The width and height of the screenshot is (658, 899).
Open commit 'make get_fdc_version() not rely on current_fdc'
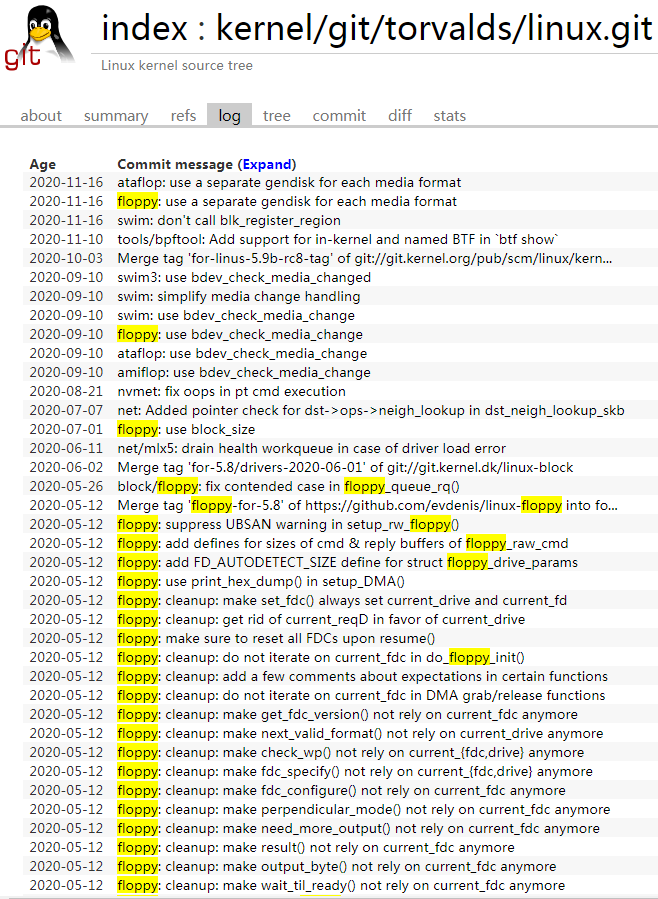347,713
